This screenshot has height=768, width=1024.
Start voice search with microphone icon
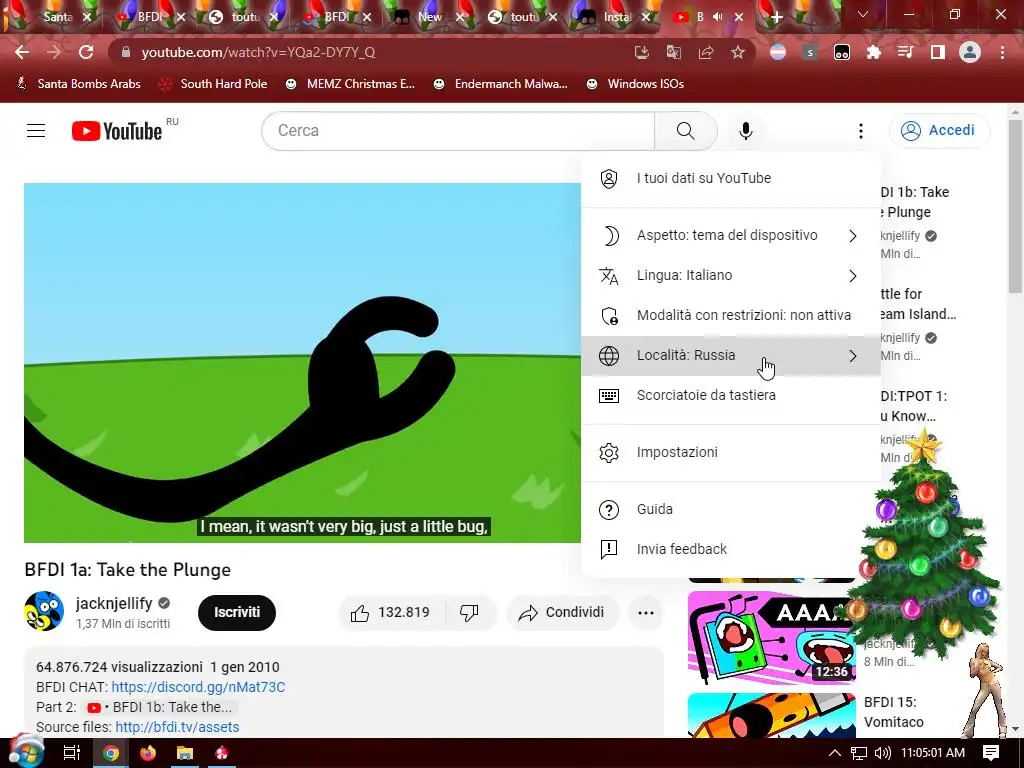pos(745,131)
